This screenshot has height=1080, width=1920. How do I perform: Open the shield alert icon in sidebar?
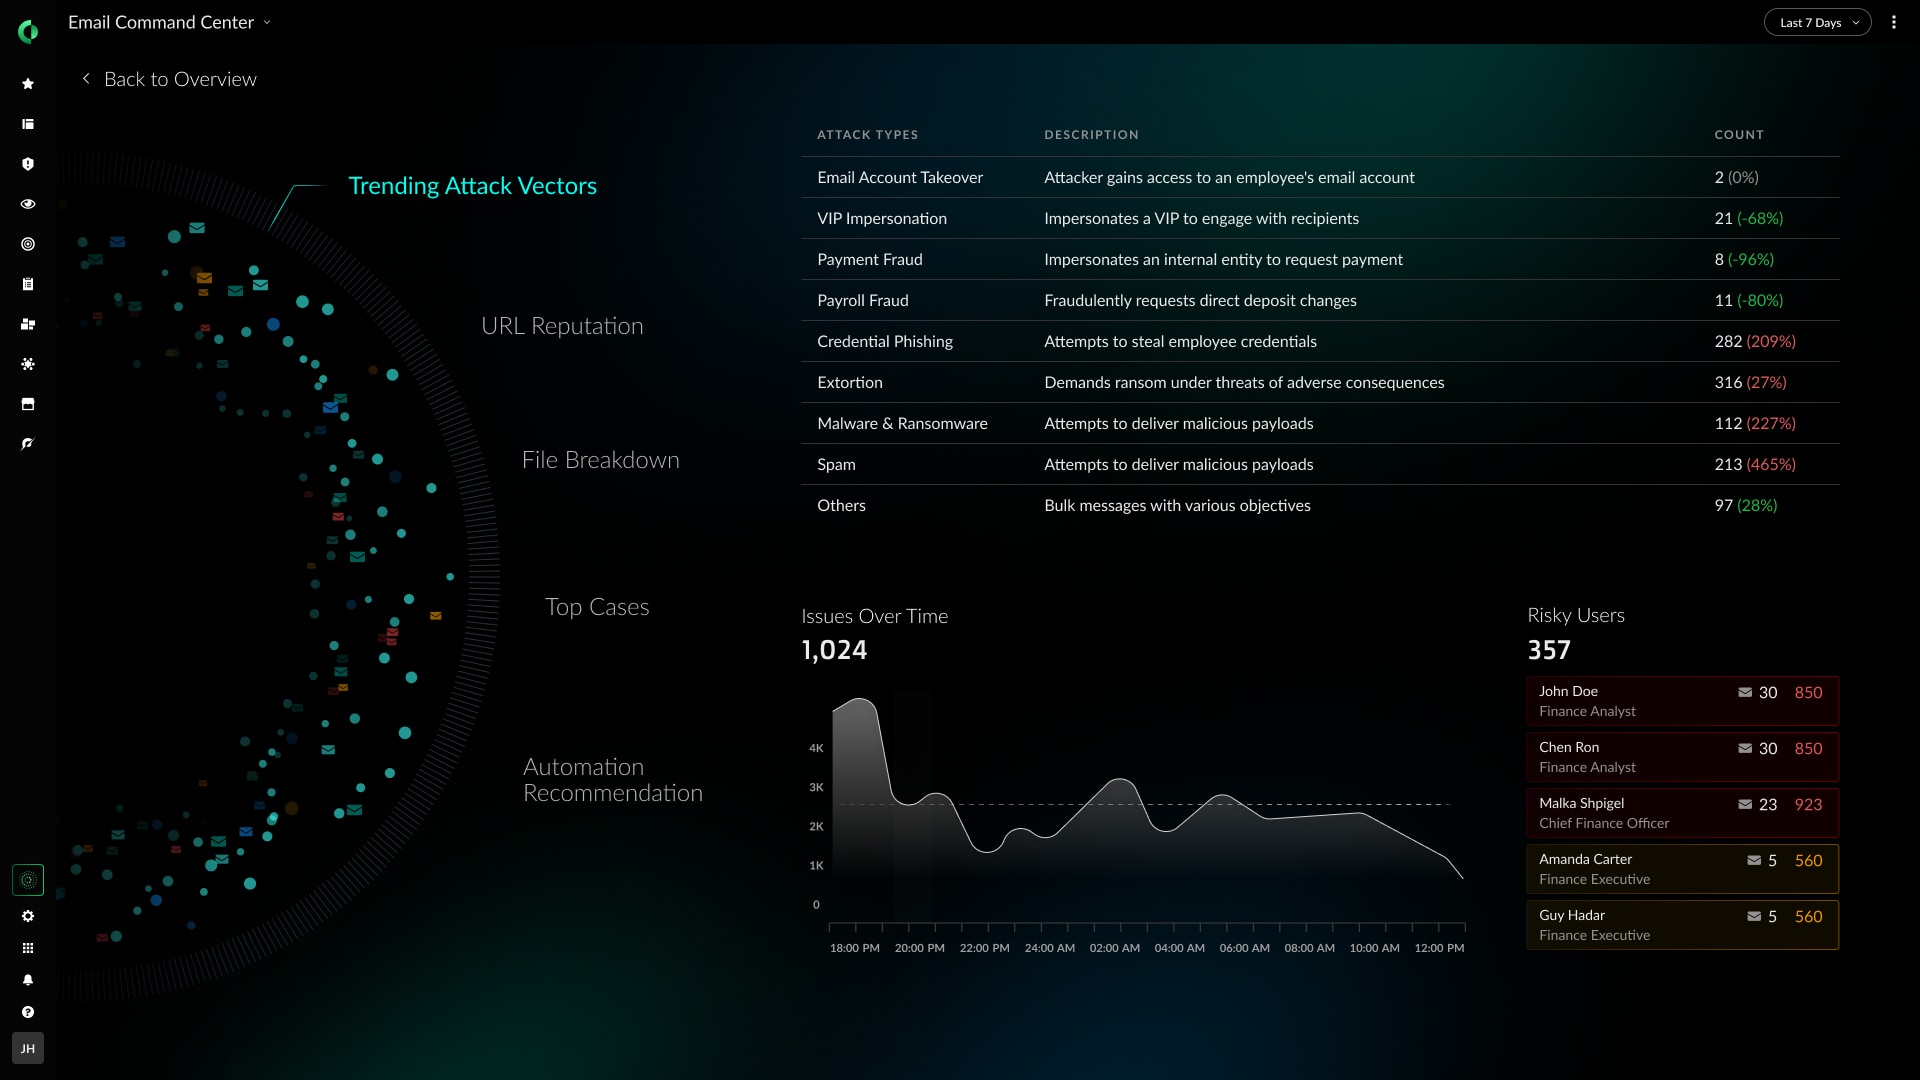tap(28, 164)
